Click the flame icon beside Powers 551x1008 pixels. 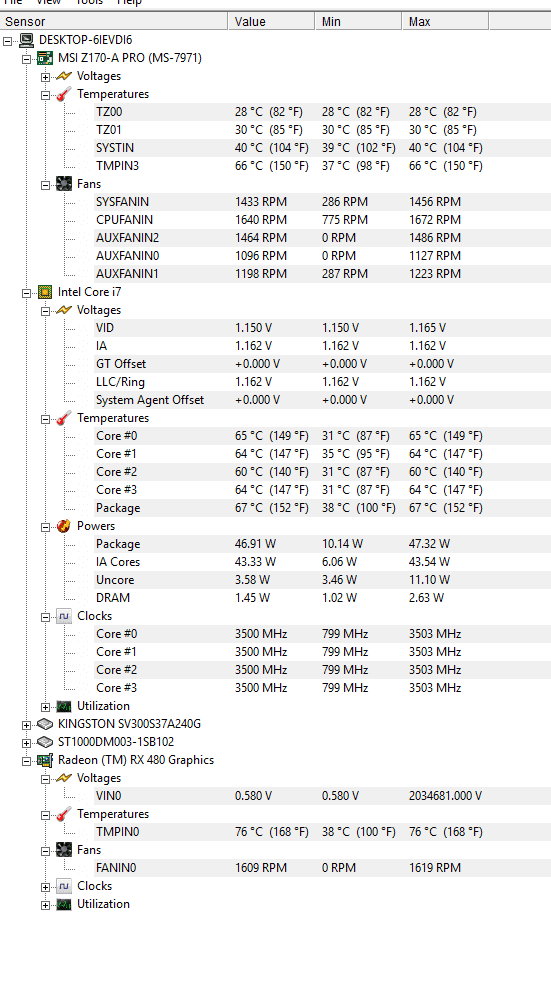tap(64, 526)
